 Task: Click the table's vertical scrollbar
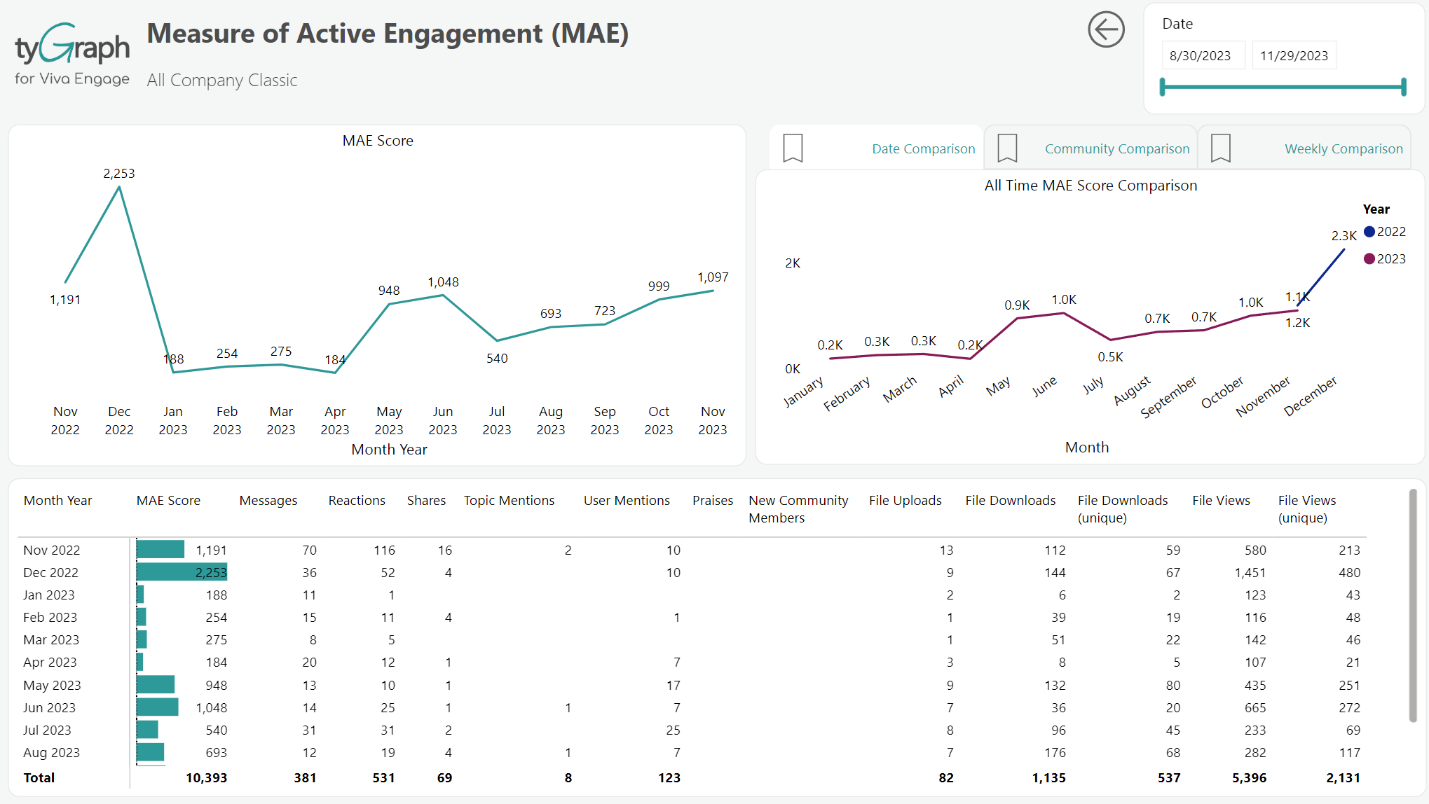tap(1412, 605)
